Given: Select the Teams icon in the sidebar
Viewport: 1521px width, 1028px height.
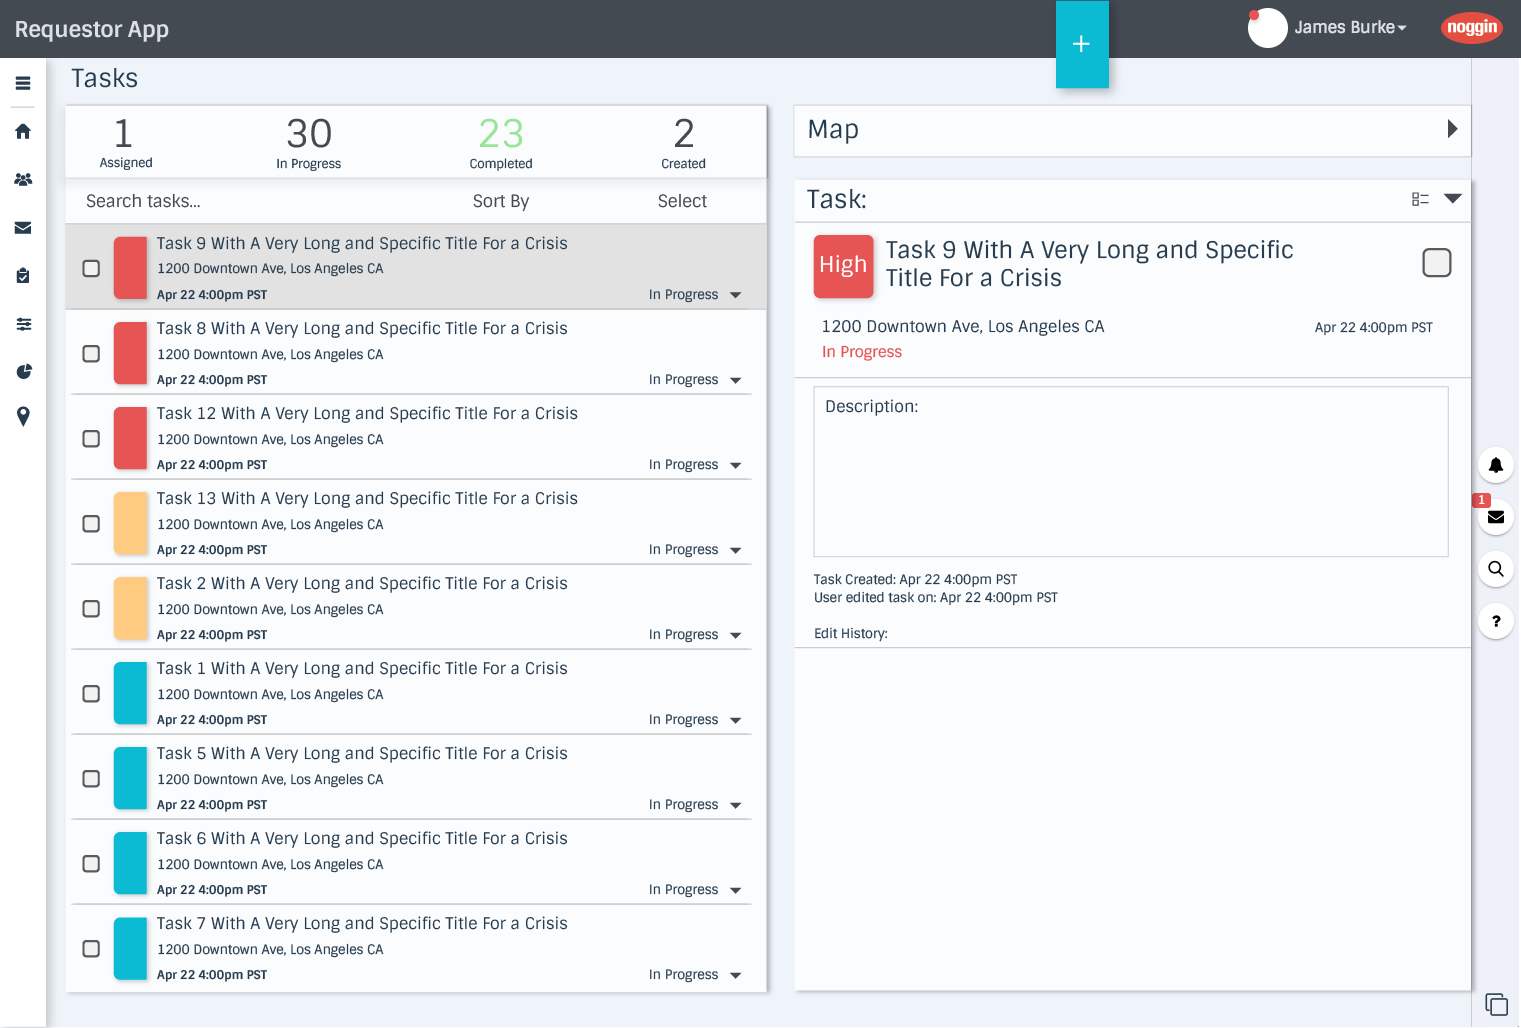Looking at the screenshot, I should 22,179.
